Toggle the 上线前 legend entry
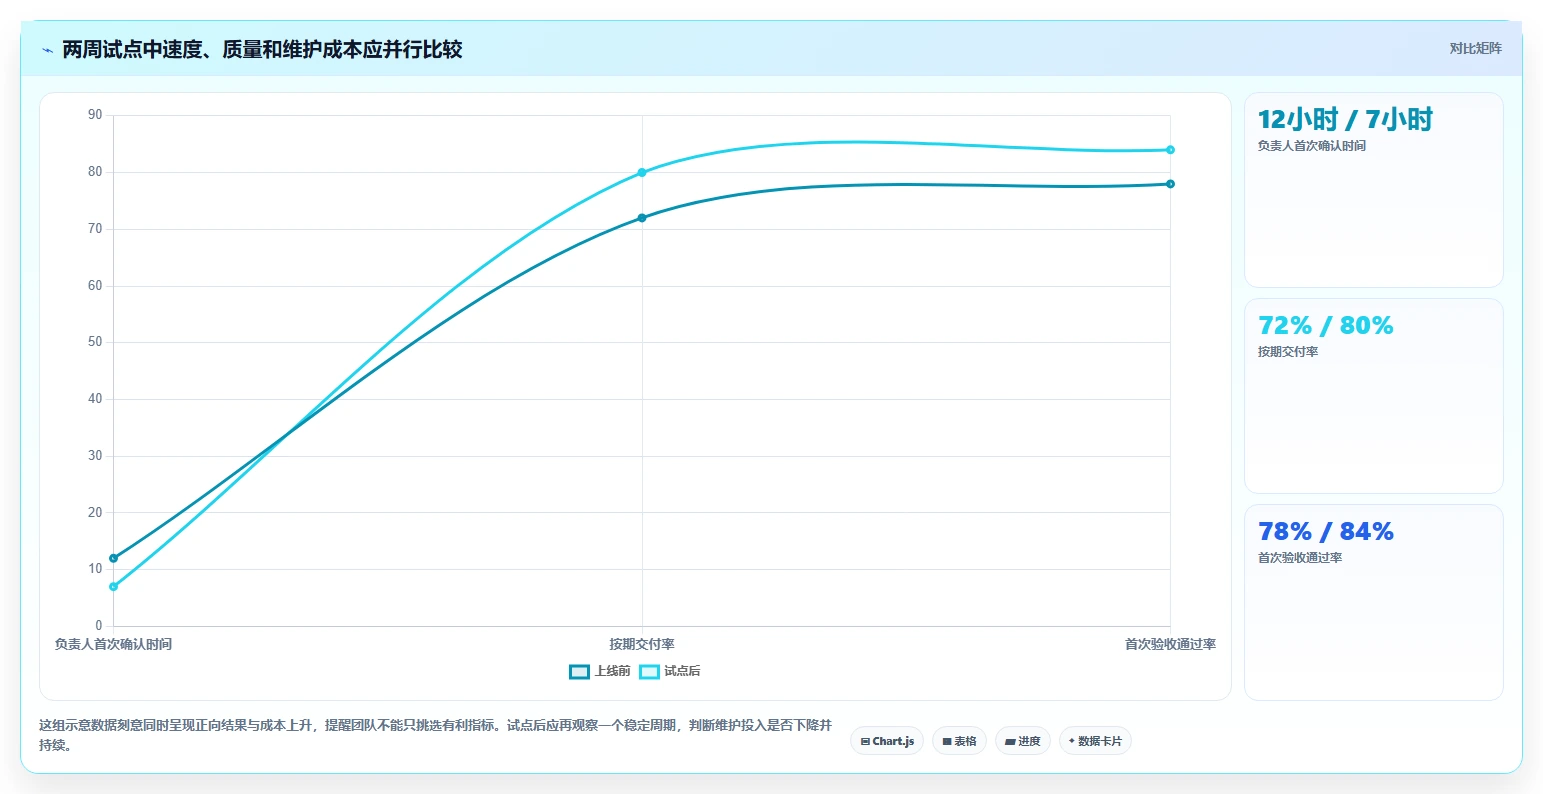This screenshot has width=1543, height=794. pos(600,671)
